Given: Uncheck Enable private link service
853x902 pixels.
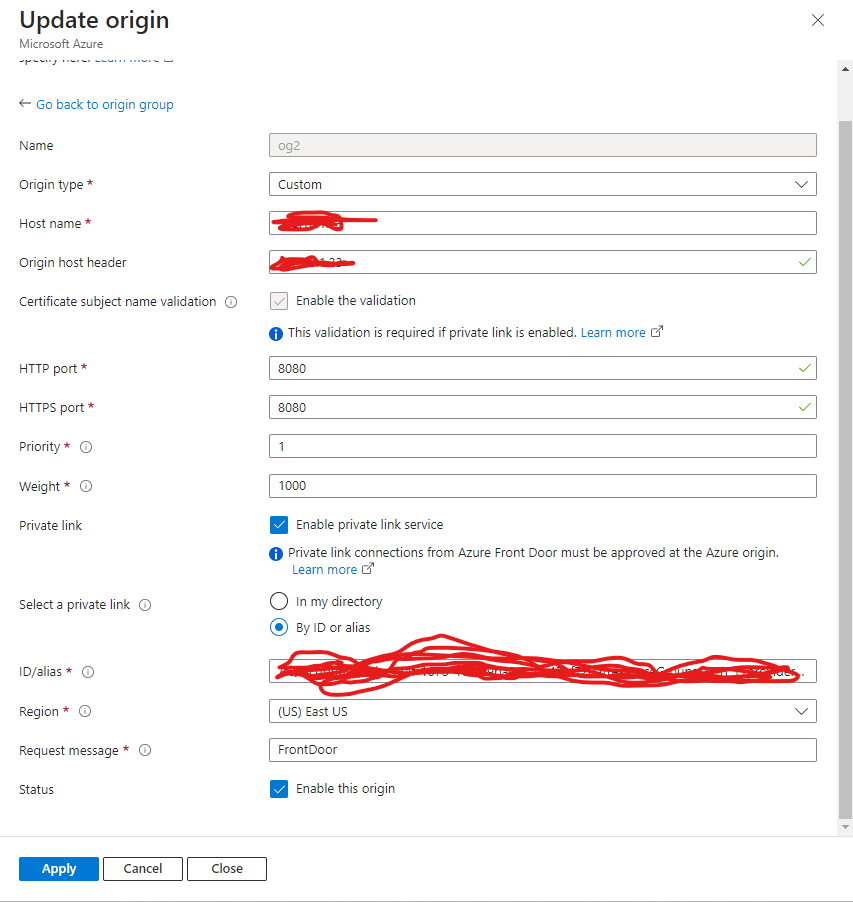Looking at the screenshot, I should click(x=279, y=525).
